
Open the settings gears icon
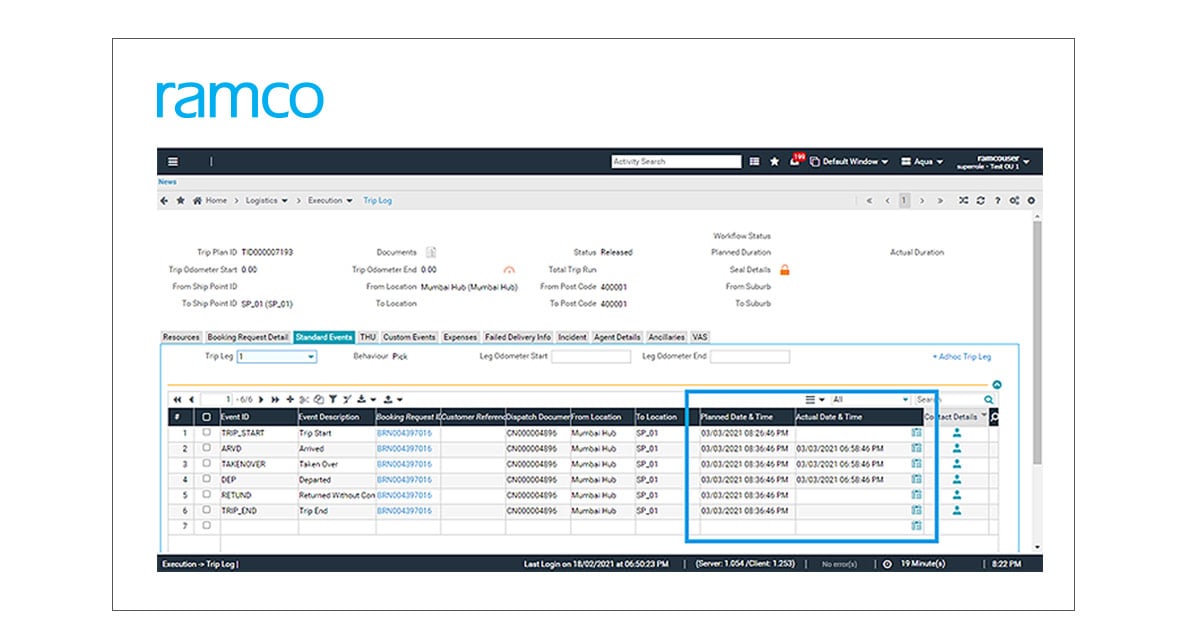[1014, 200]
